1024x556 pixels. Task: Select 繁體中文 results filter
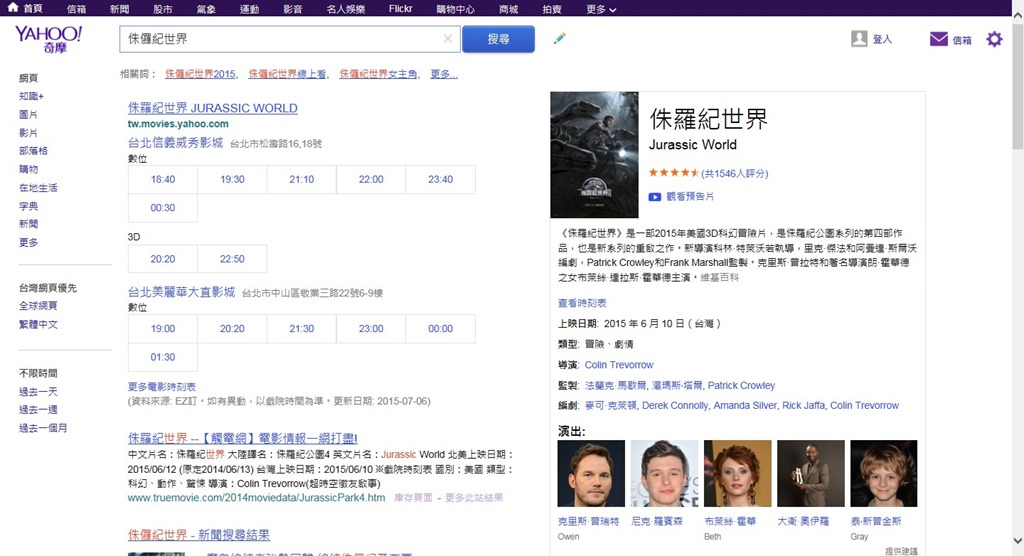tap(38, 324)
